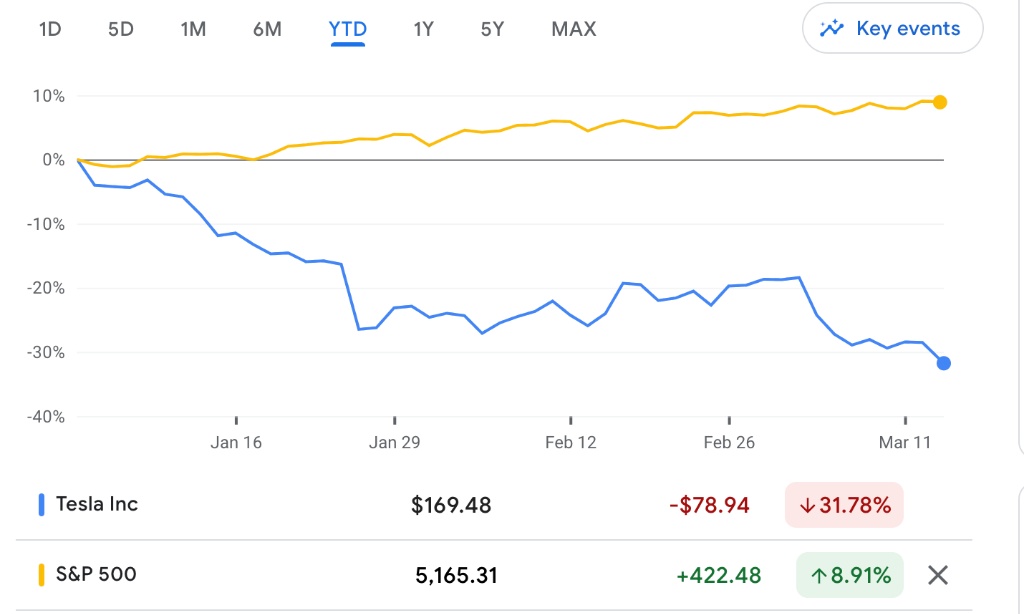Image resolution: width=1024 pixels, height=614 pixels.
Task: Remove S&P 500 comparison with X icon
Action: (x=937, y=575)
